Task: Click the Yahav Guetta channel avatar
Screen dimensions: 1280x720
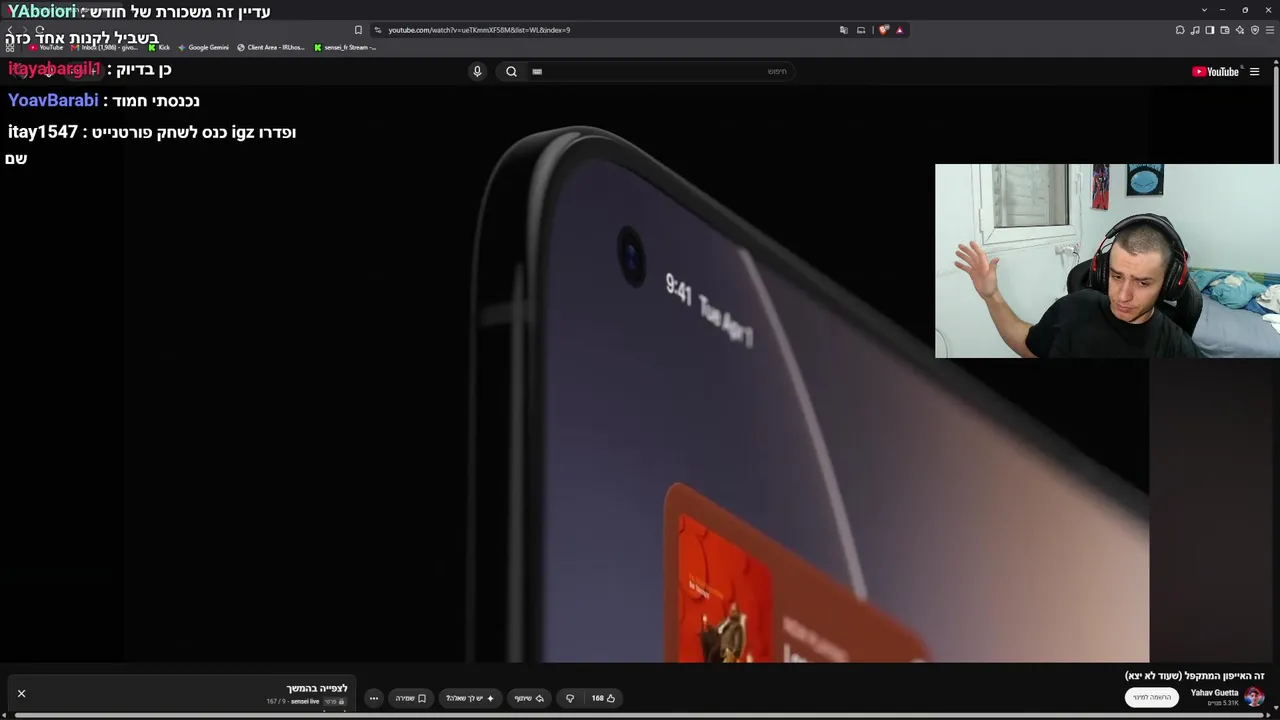Action: pos(1254,697)
